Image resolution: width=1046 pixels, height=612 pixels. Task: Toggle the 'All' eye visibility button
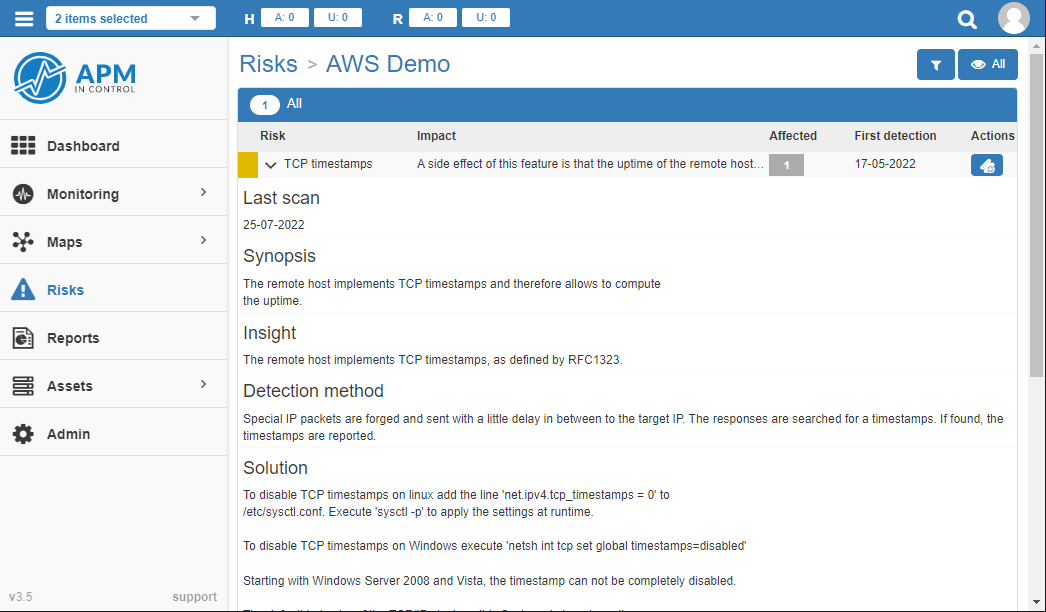click(x=987, y=64)
